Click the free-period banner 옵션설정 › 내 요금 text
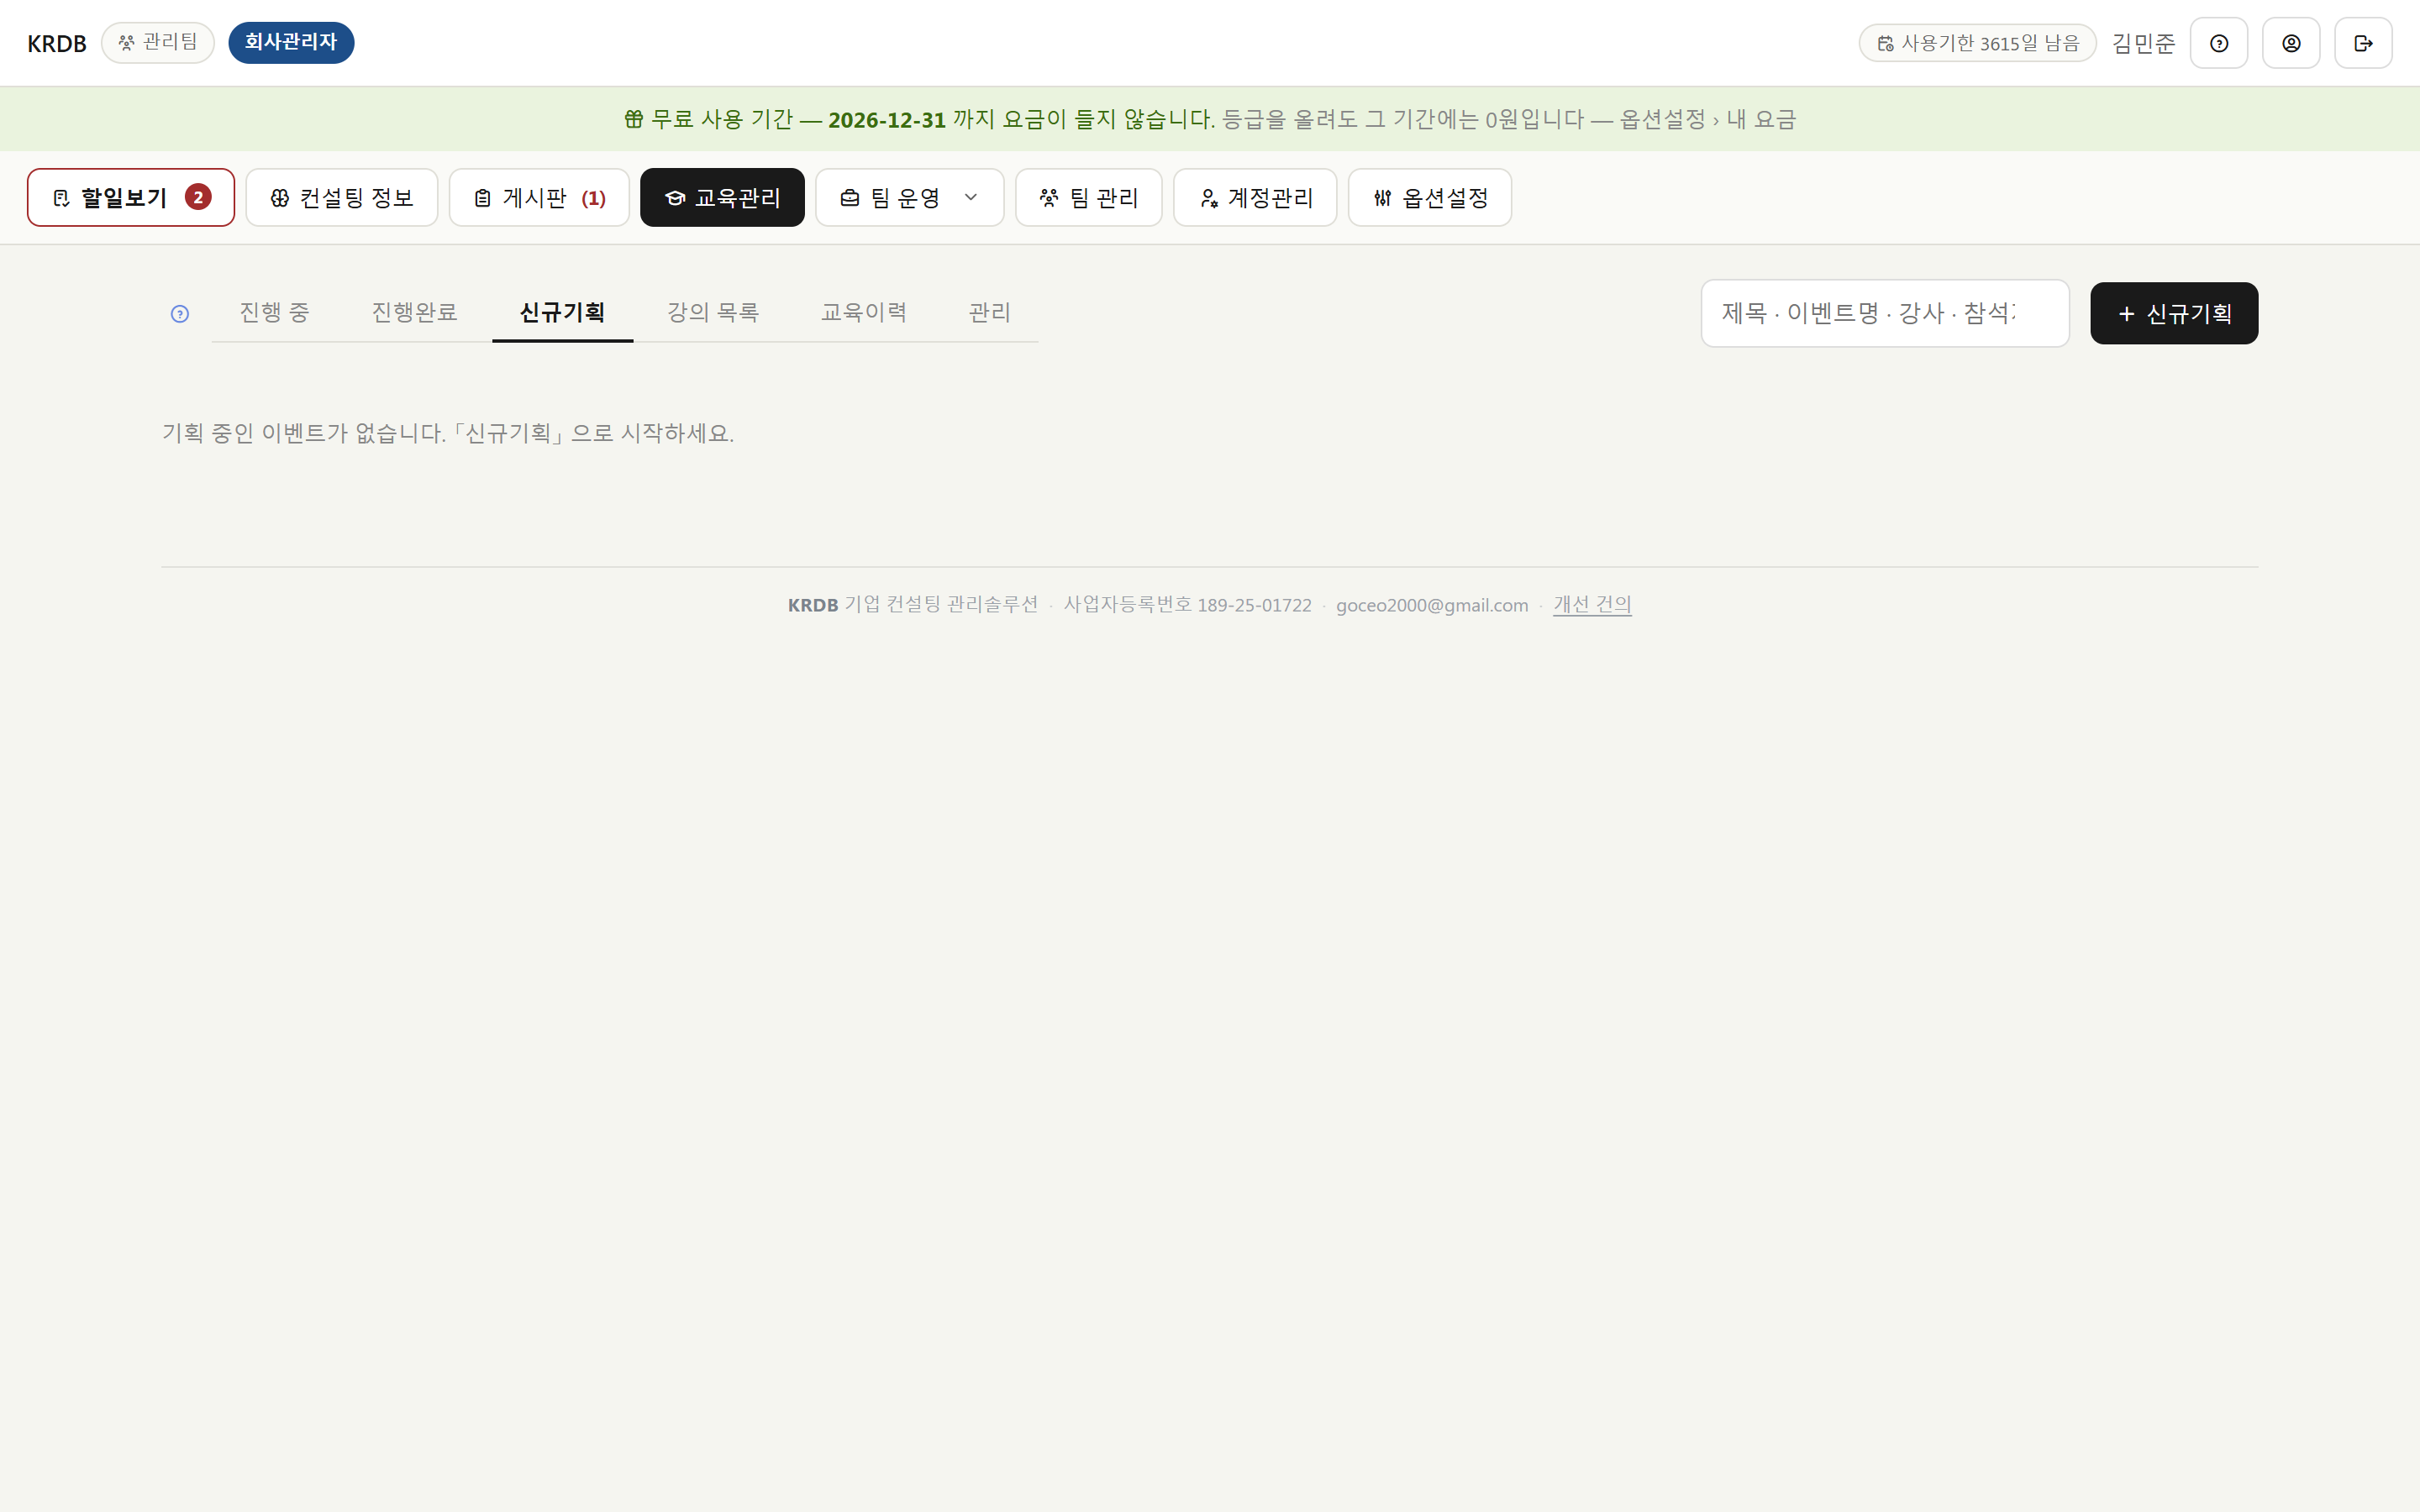Image resolution: width=2420 pixels, height=1512 pixels. click(x=1708, y=119)
